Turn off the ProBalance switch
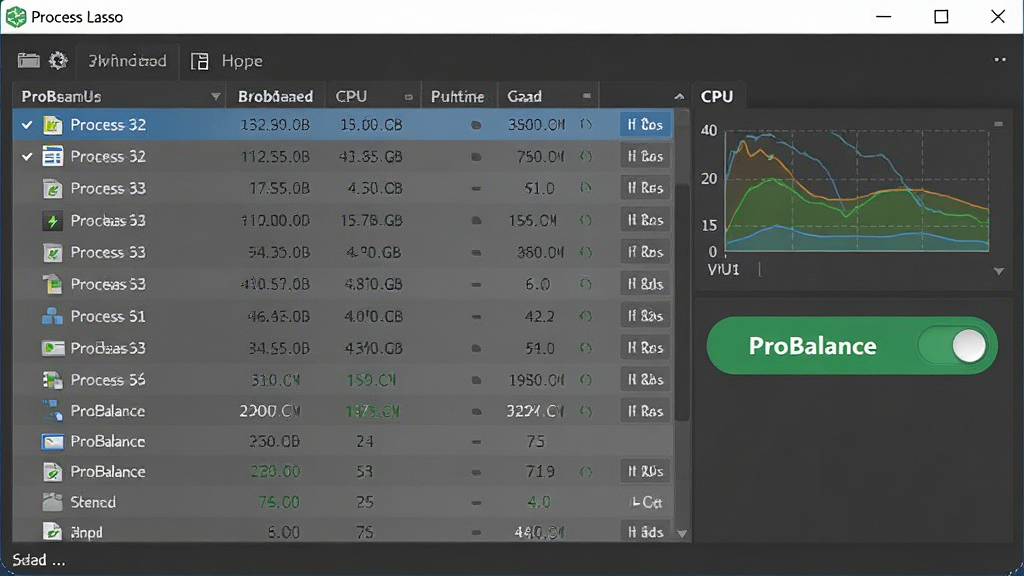1024x576 pixels. point(953,345)
